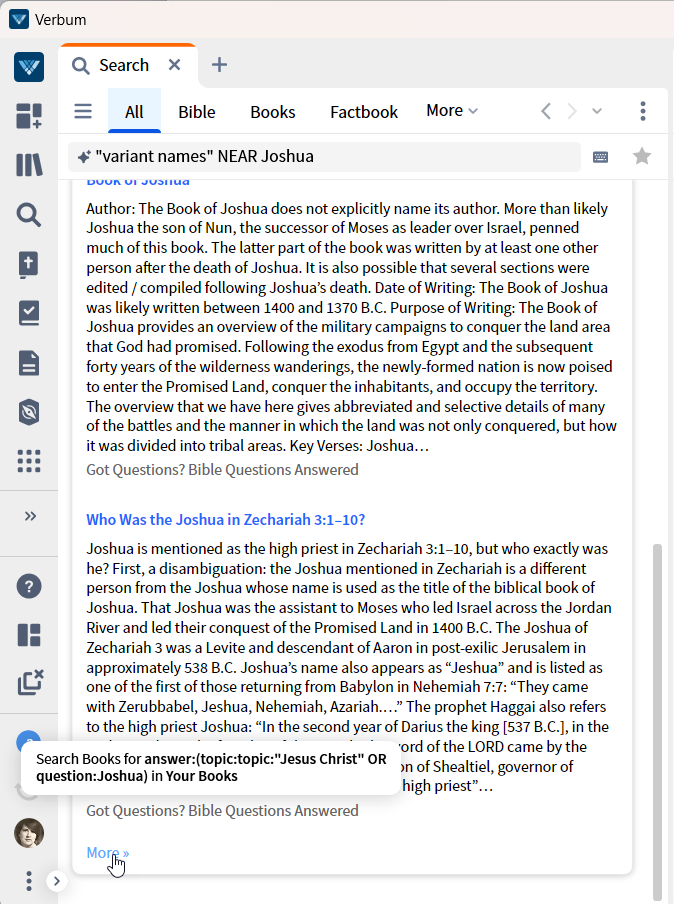Click the small right chevron circle button

pos(57,881)
